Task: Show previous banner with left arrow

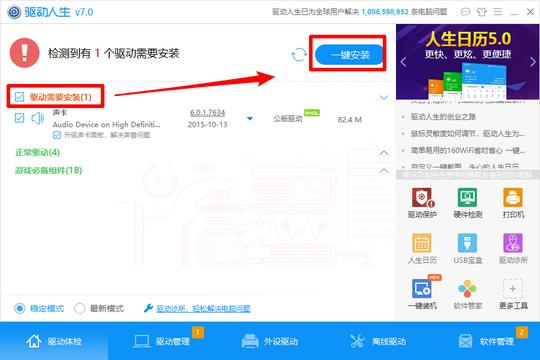Action: (404, 62)
